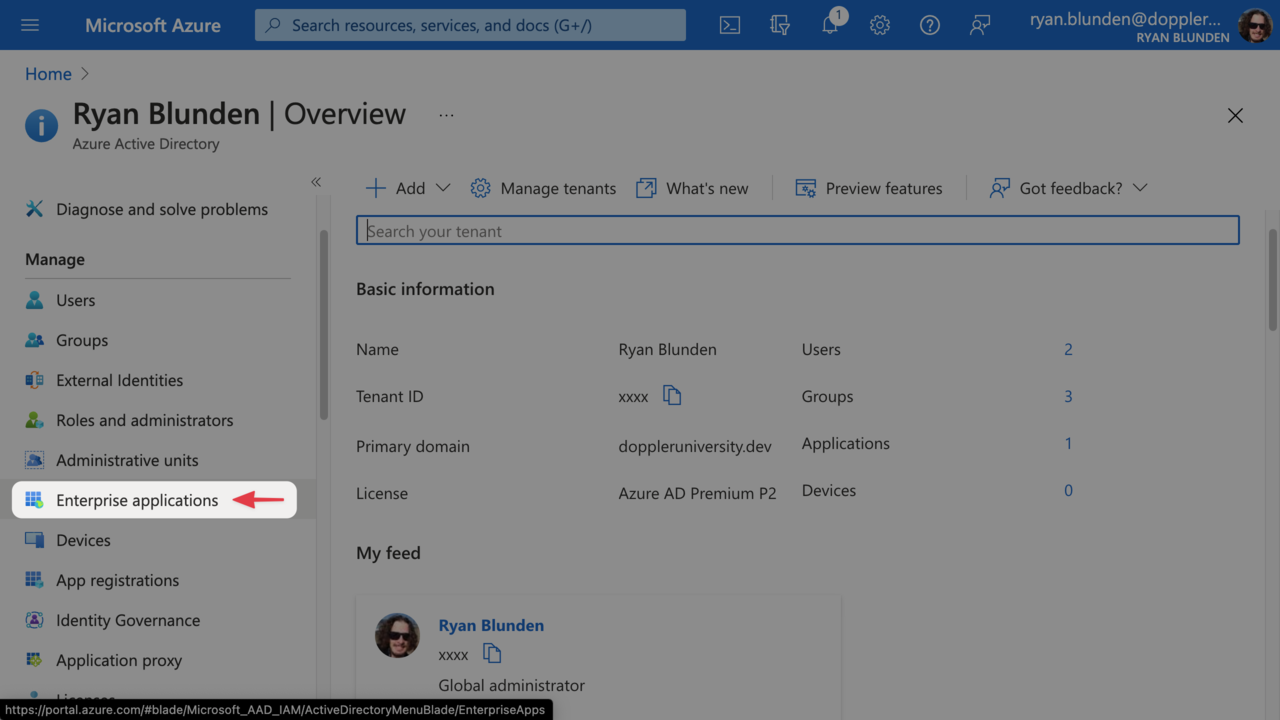Open the notifications bell

[x=832, y=23]
